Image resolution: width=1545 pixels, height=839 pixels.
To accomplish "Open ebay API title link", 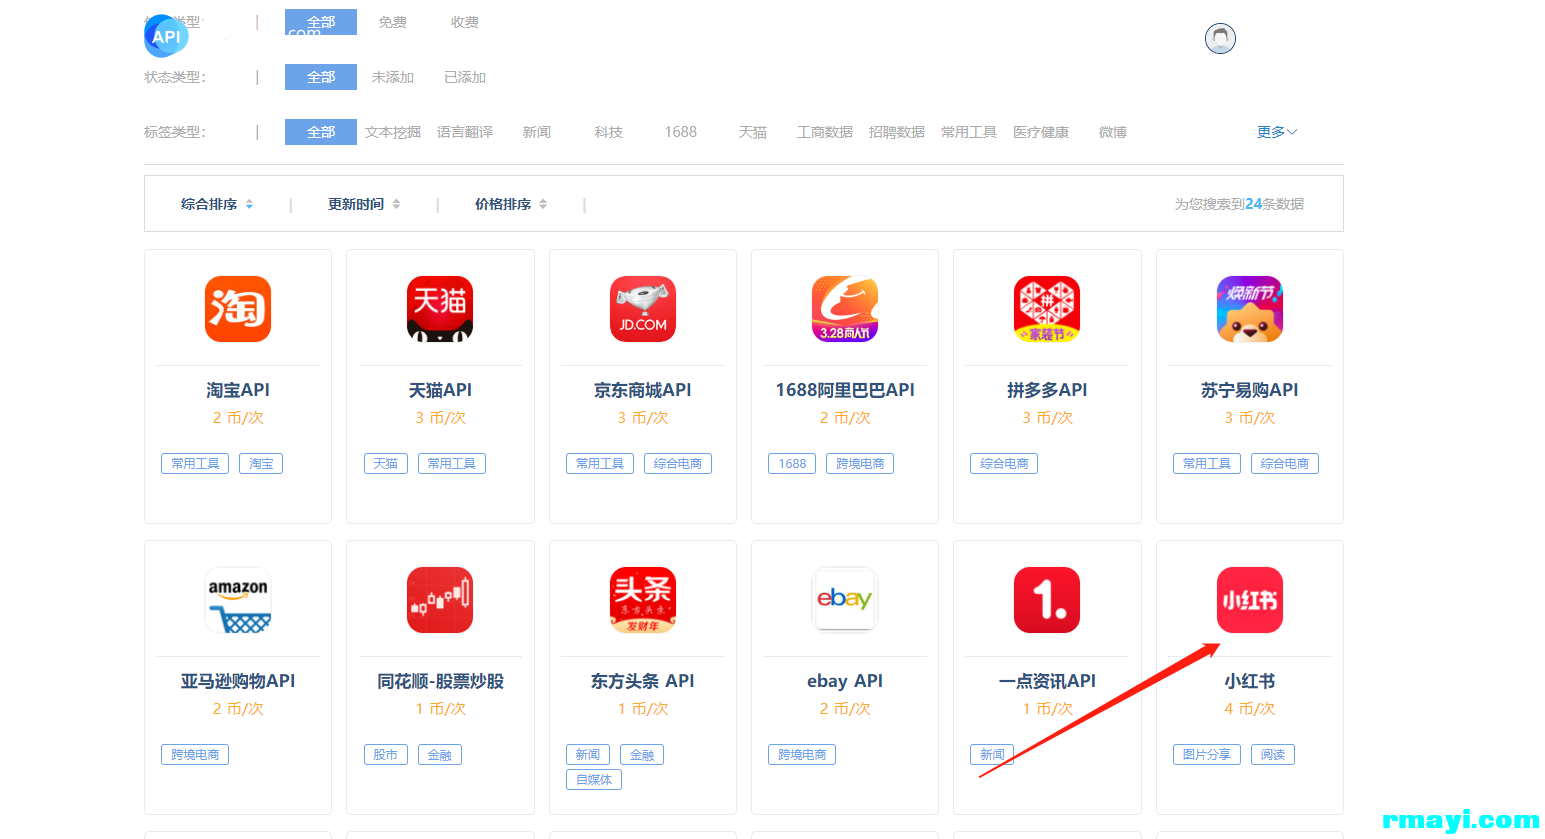I will (845, 681).
